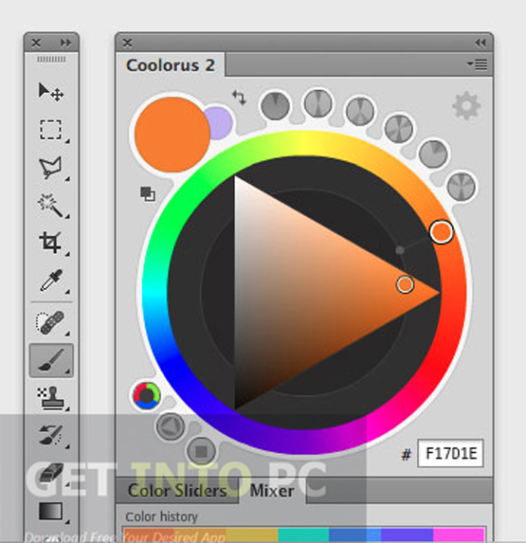Screen dimensions: 526x543
Task: Select second color harmony scheme circle
Action: 318,103
